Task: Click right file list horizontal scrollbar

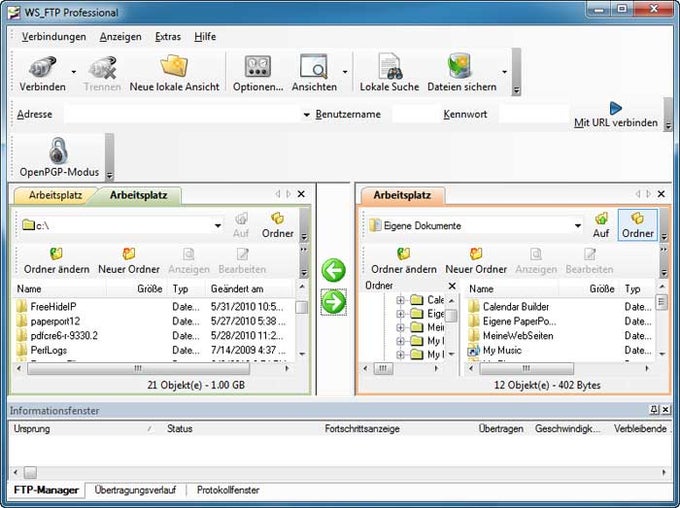Action: (526, 369)
